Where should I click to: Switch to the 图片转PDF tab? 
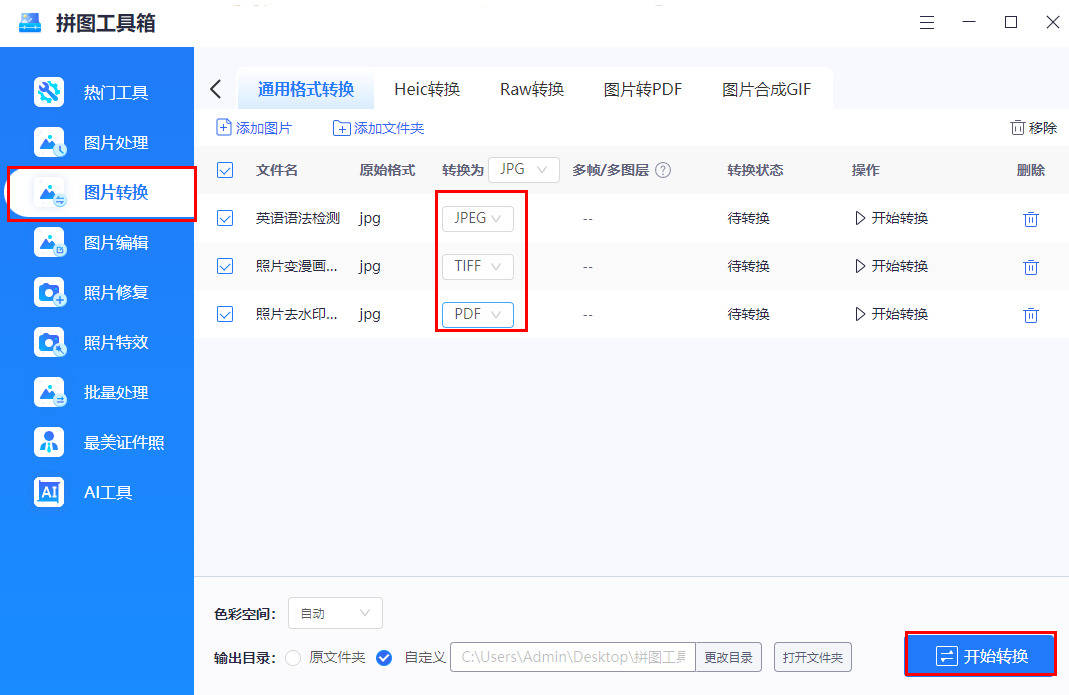click(642, 89)
